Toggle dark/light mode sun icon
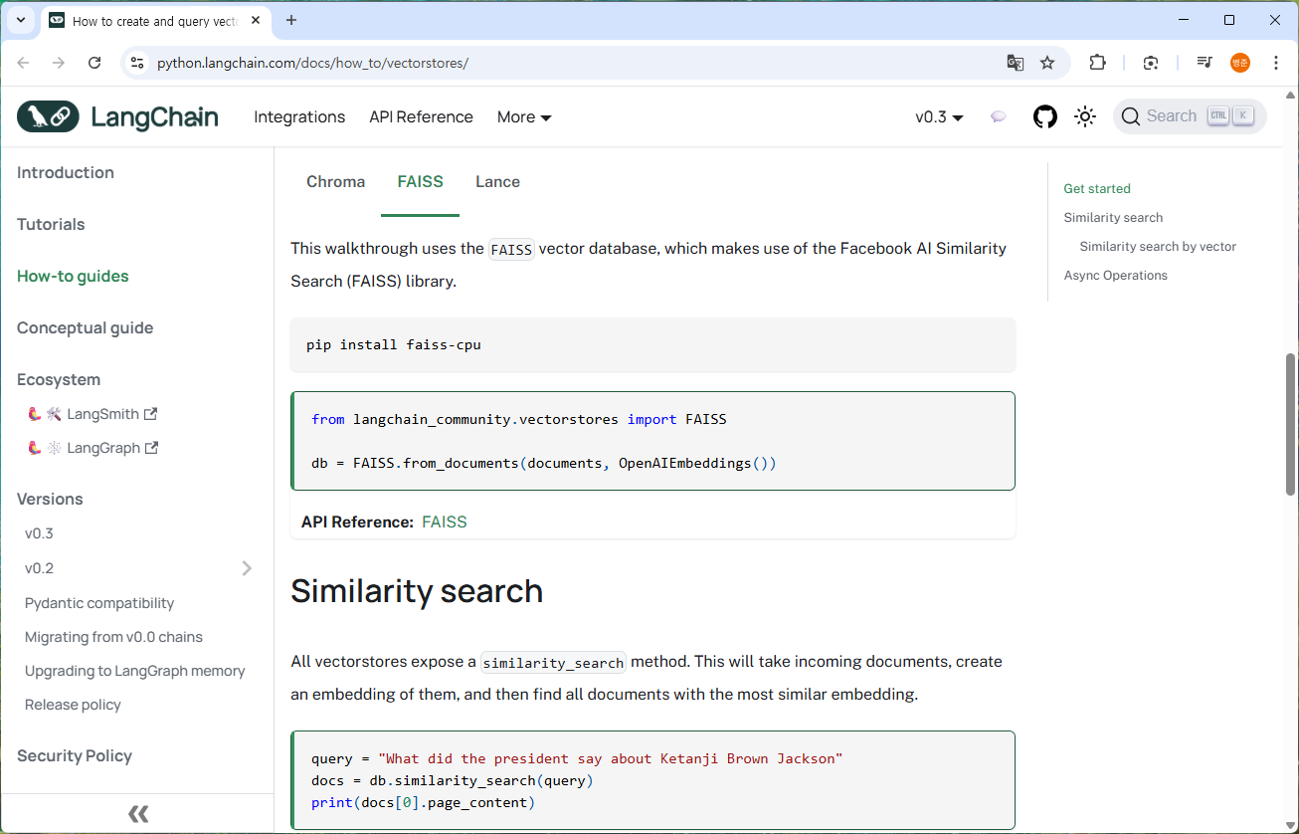 click(1085, 117)
